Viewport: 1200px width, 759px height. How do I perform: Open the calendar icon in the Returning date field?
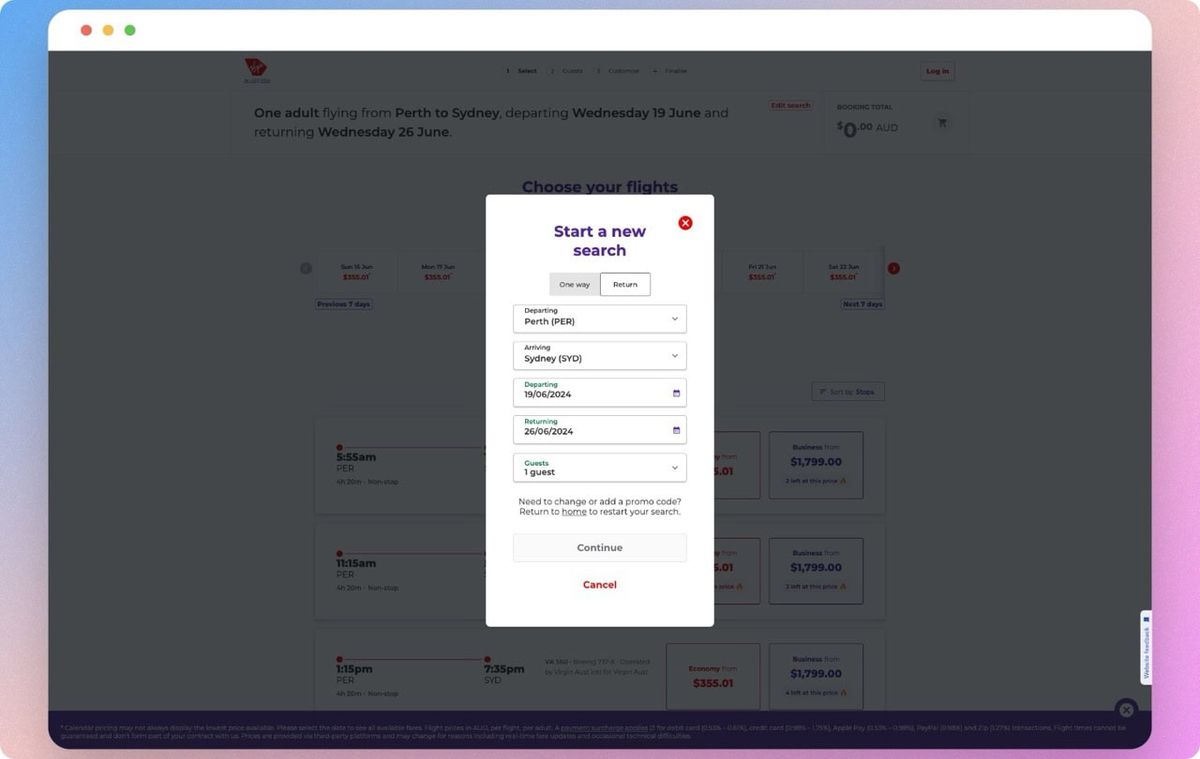675,429
